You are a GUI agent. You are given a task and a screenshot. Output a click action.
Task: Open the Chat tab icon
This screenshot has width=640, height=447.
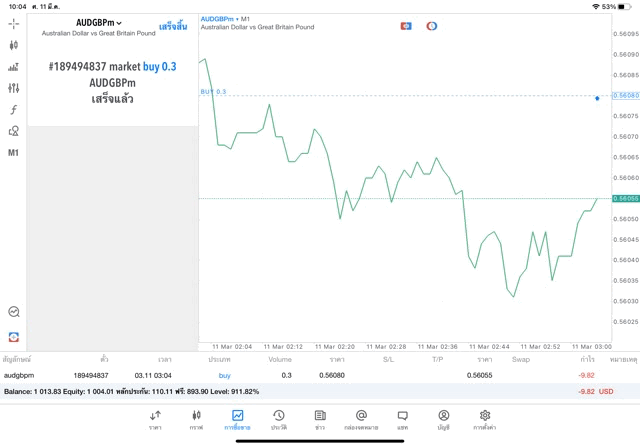[x=402, y=419]
